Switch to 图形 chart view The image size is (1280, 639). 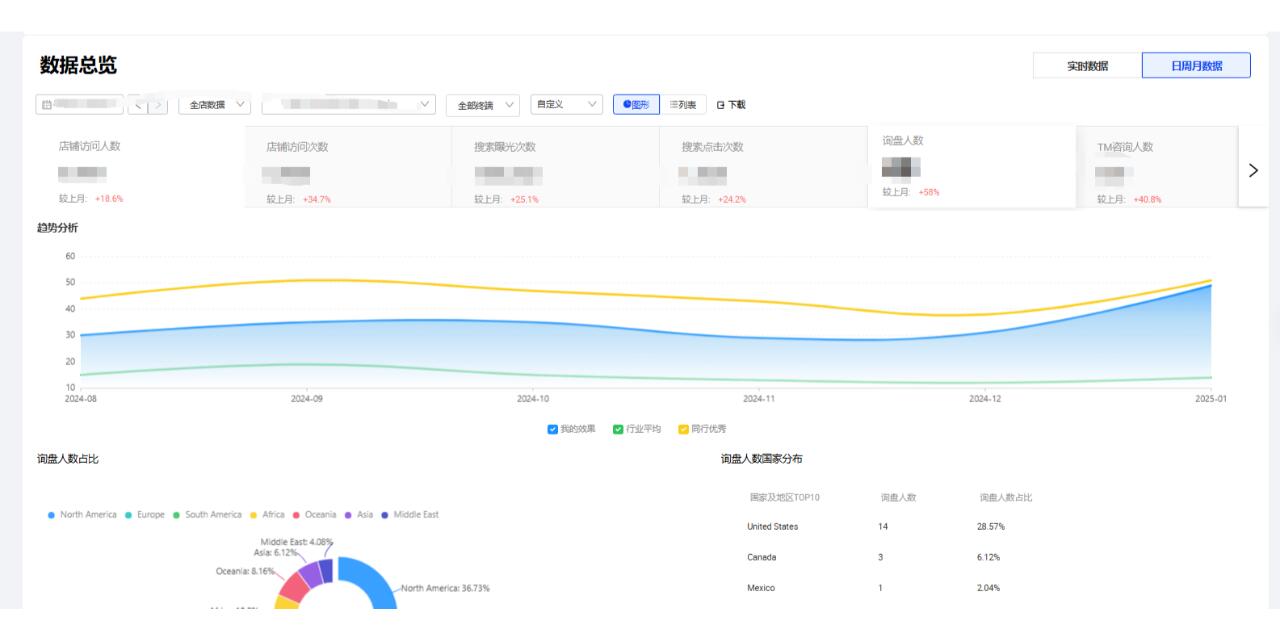click(x=636, y=105)
